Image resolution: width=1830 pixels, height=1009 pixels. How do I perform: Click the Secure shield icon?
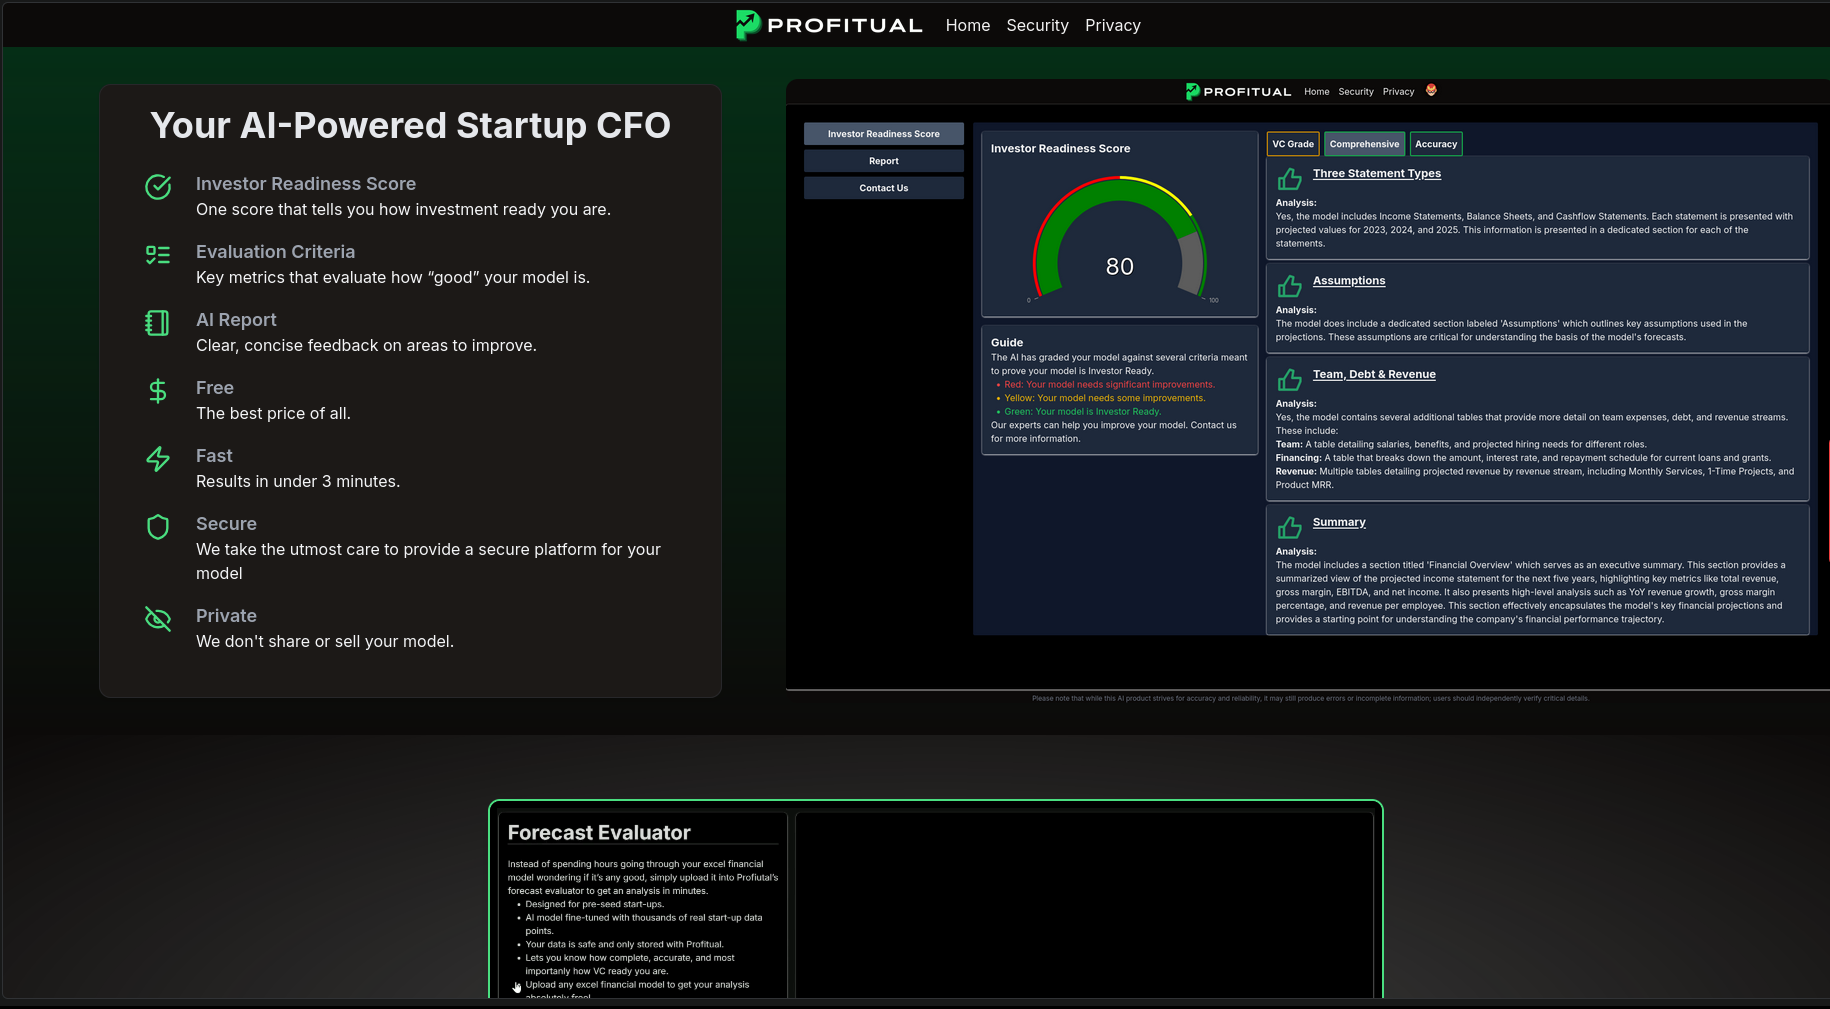click(x=158, y=527)
